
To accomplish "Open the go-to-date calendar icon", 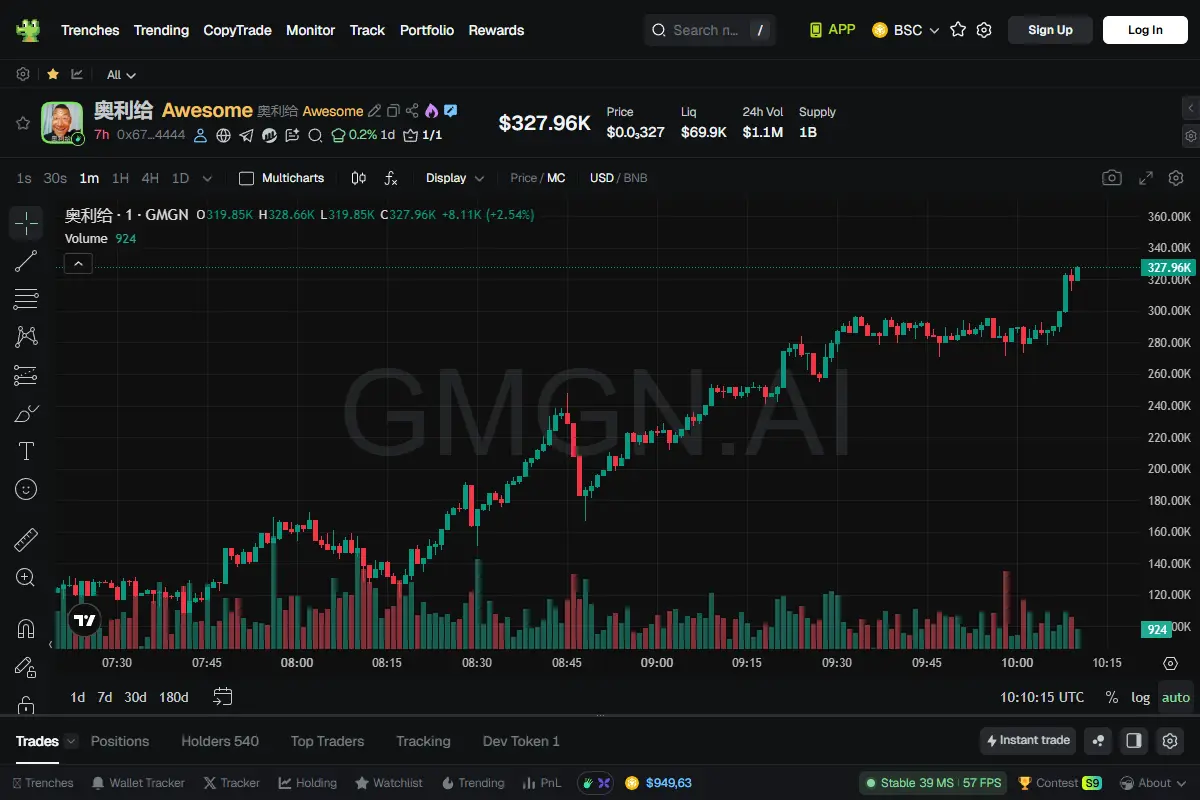I will tap(223, 697).
